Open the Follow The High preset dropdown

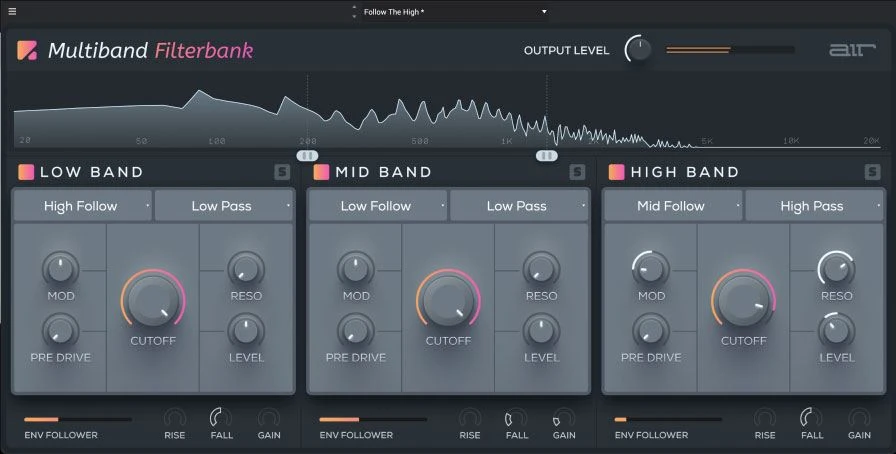point(455,11)
